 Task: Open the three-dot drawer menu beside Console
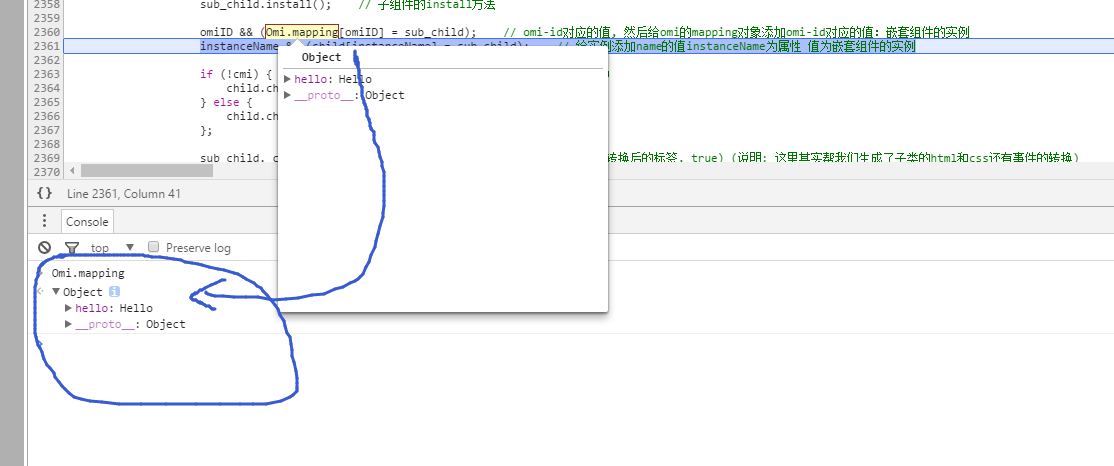pyautogui.click(x=44, y=221)
